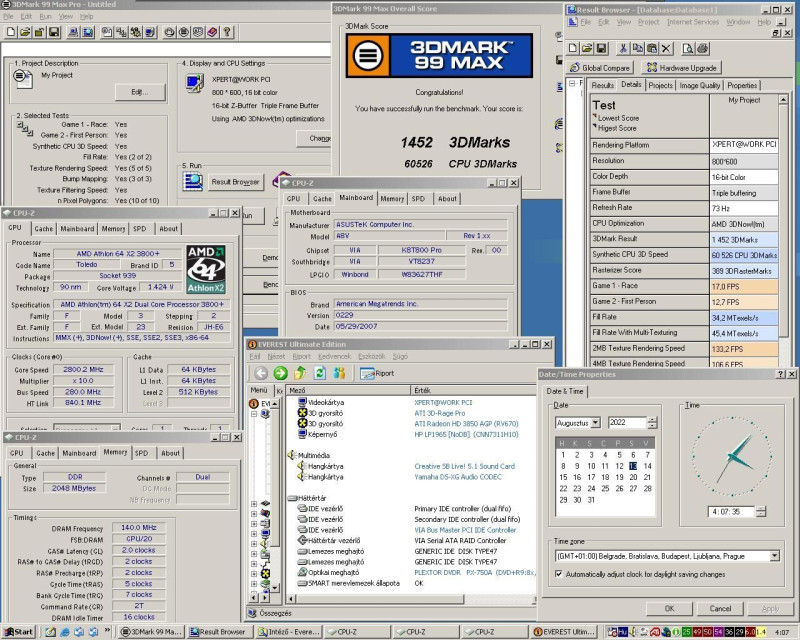The height and width of the screenshot is (640, 800).
Task: Select day 20 in the calendar
Action: 633,477
